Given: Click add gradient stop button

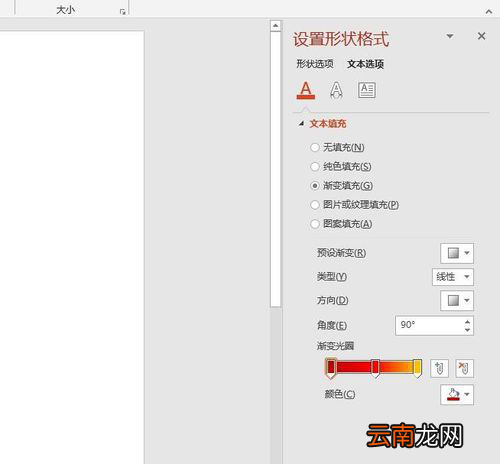Looking at the screenshot, I should click(439, 368).
